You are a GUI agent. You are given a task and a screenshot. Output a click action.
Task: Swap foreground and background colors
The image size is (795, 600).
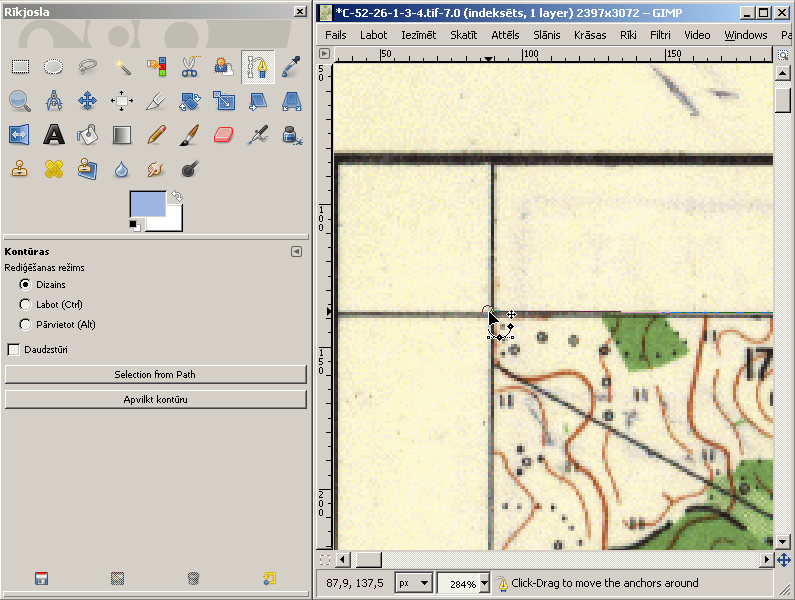176,195
